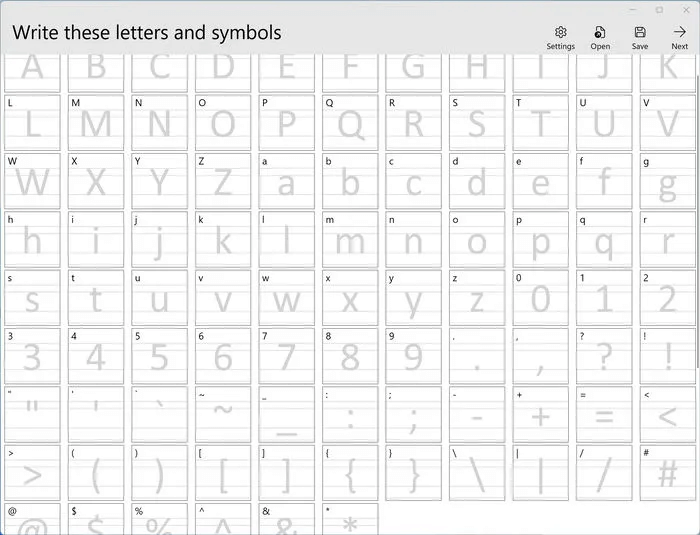Click the vertical scrollbar on right edge
Image resolution: width=700 pixels, height=535 pixels.
(697, 223)
